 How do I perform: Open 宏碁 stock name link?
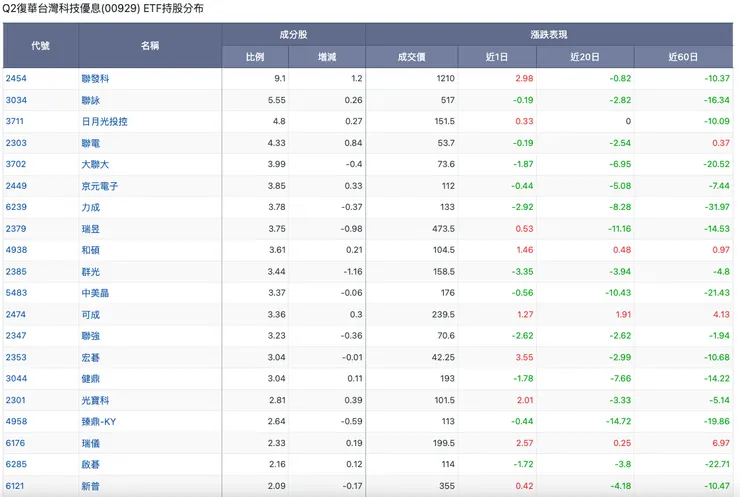[91, 358]
